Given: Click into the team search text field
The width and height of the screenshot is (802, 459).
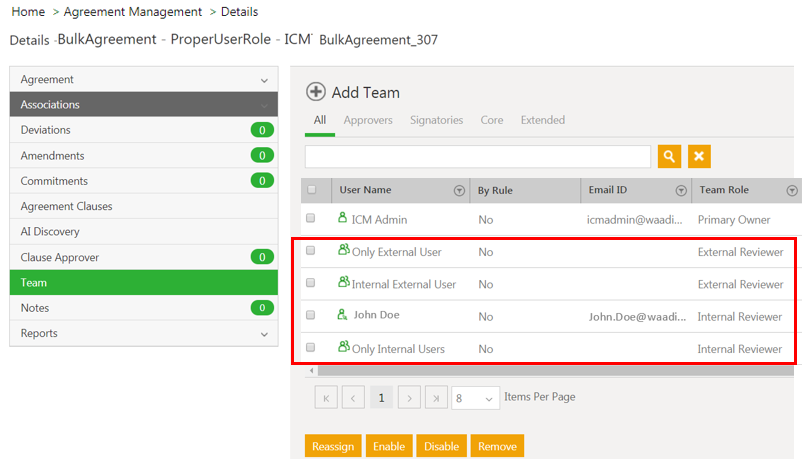Looking at the screenshot, I should [x=478, y=156].
